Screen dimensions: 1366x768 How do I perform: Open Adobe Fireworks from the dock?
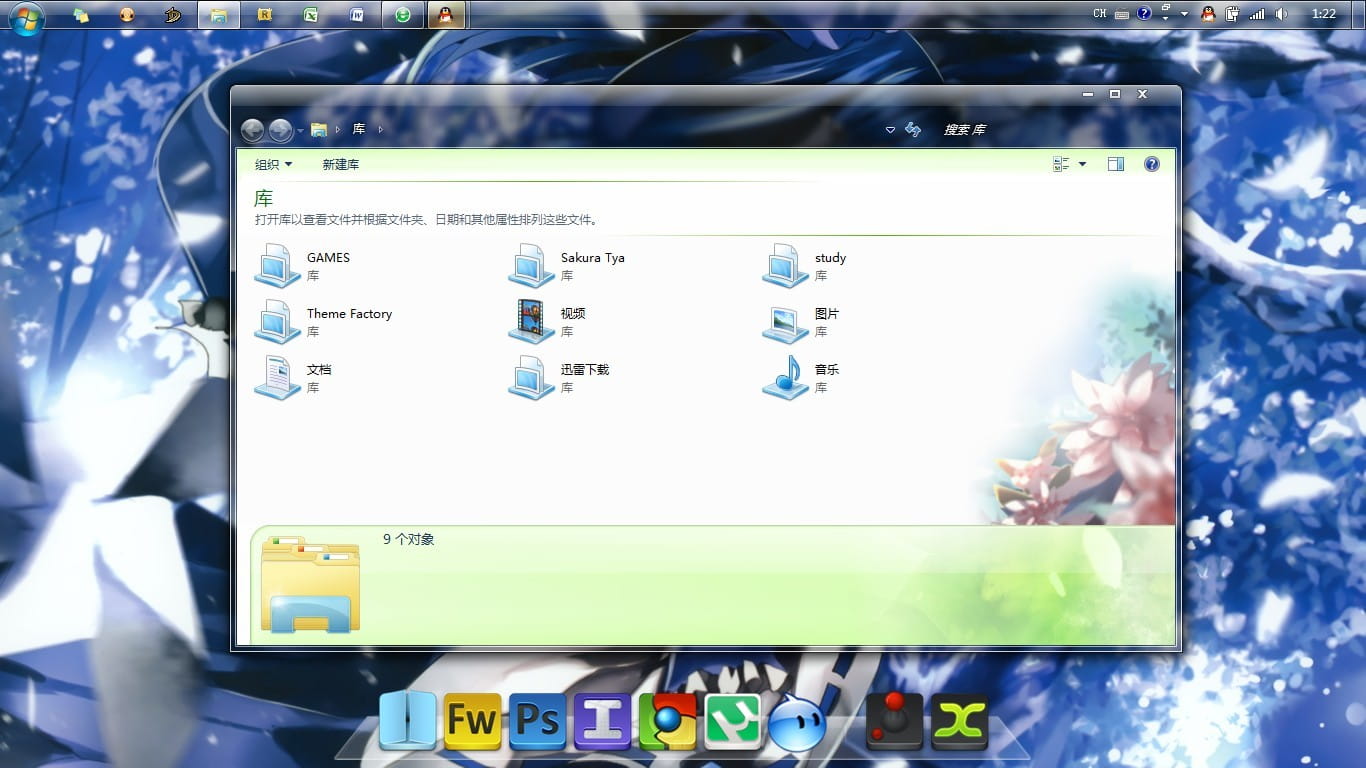click(x=472, y=719)
